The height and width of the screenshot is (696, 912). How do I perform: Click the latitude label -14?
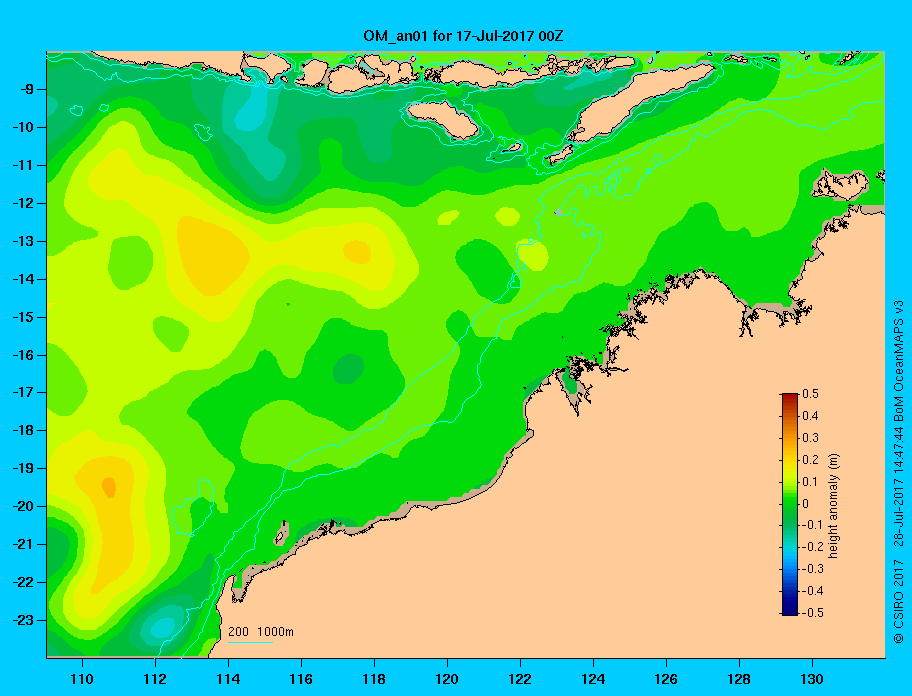pyautogui.click(x=26, y=279)
